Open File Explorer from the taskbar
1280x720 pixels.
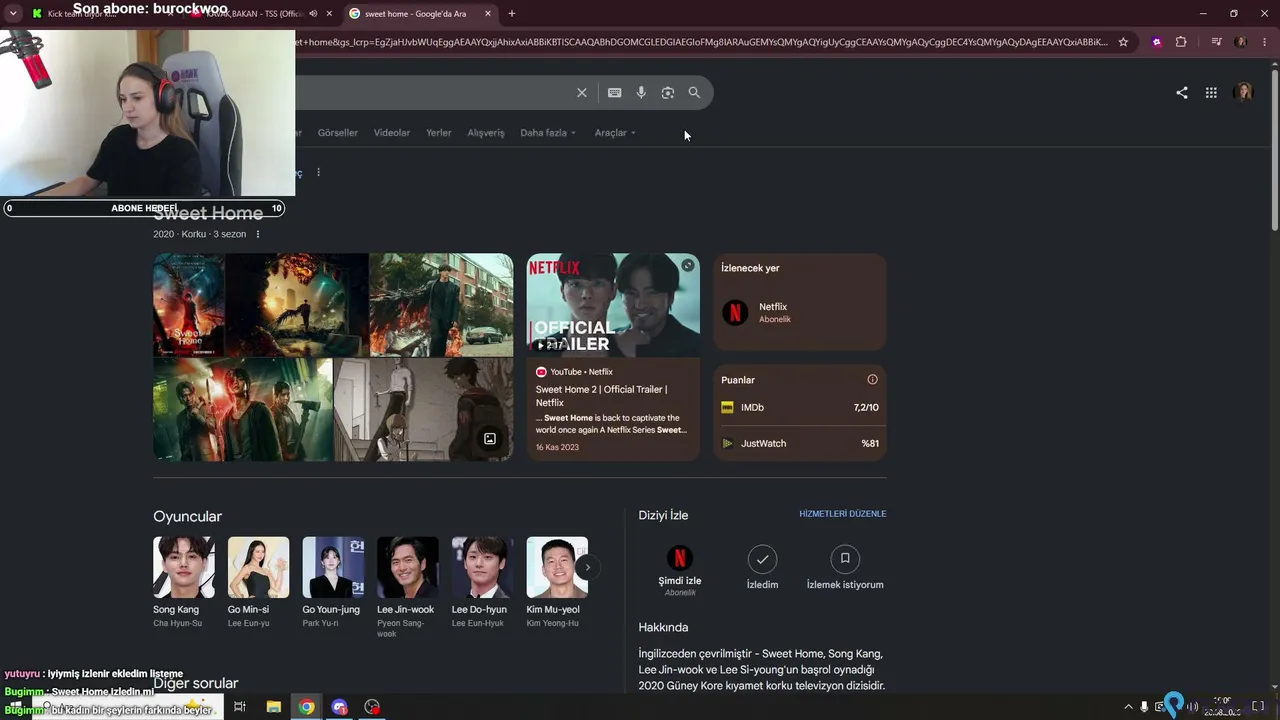(x=273, y=707)
